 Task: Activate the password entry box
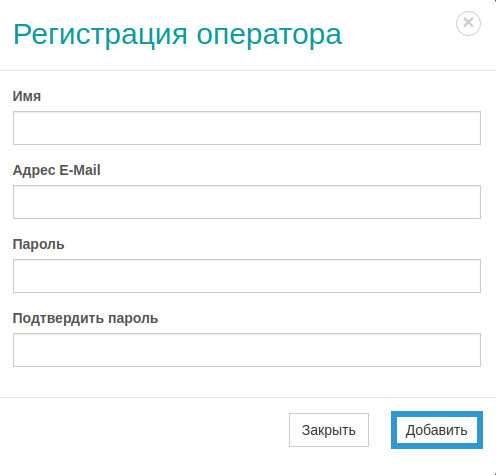[247, 276]
